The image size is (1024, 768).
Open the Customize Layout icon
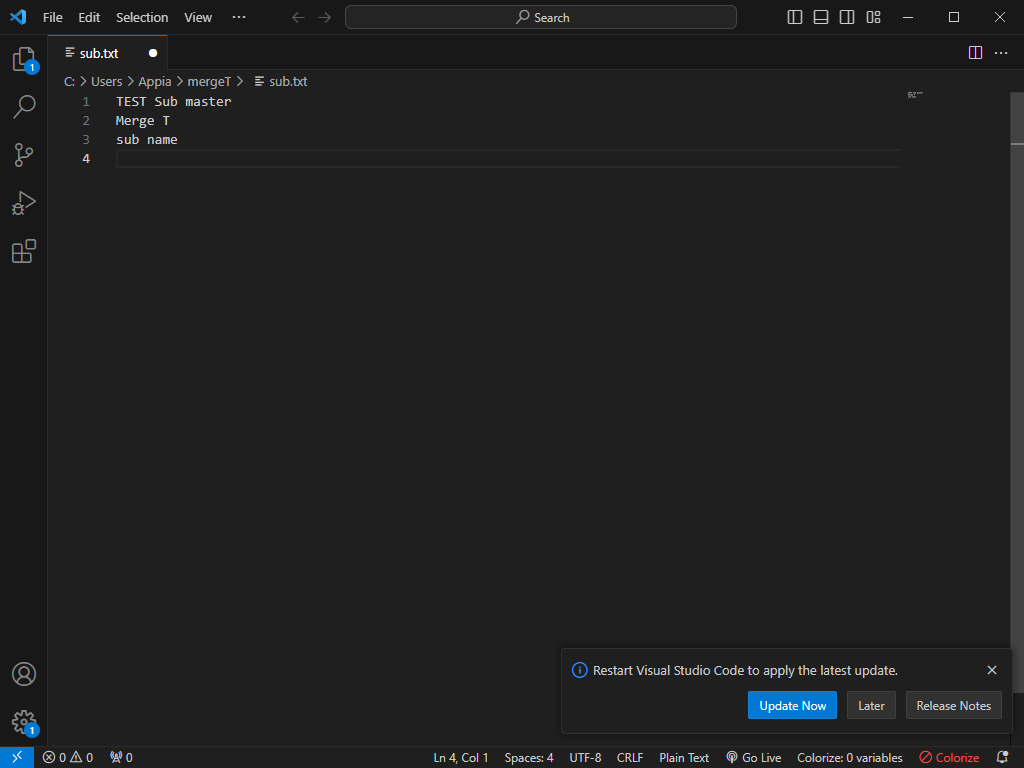[873, 18]
